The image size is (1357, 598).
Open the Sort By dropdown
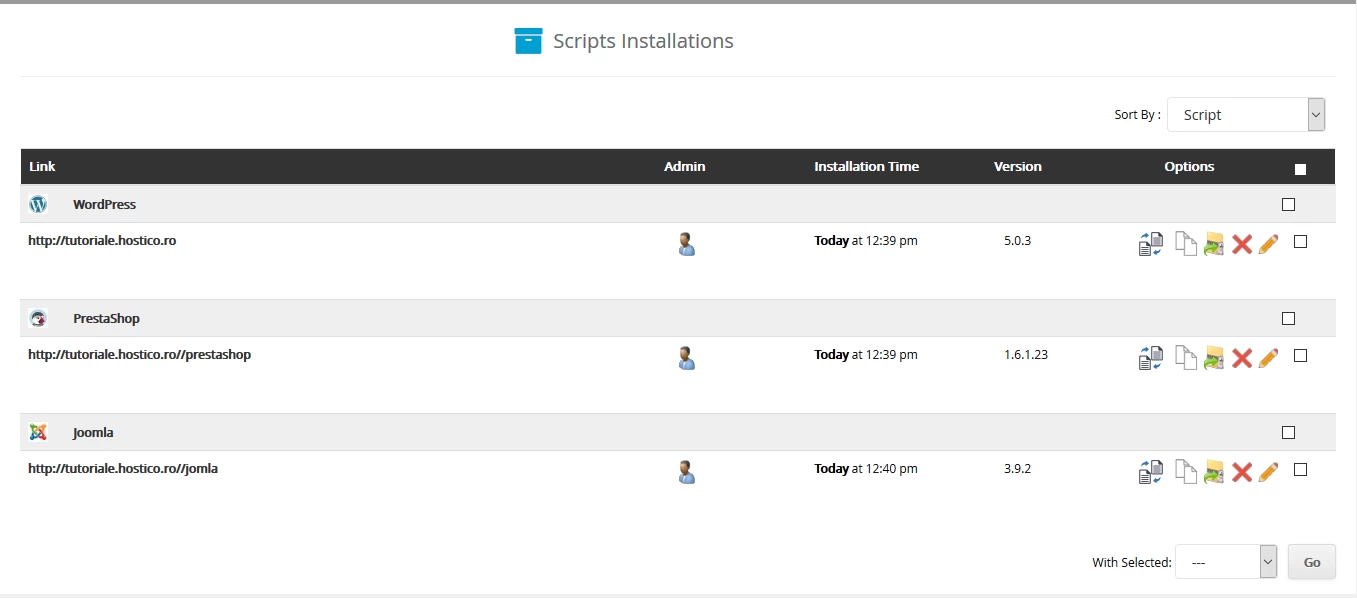pyautogui.click(x=1245, y=115)
